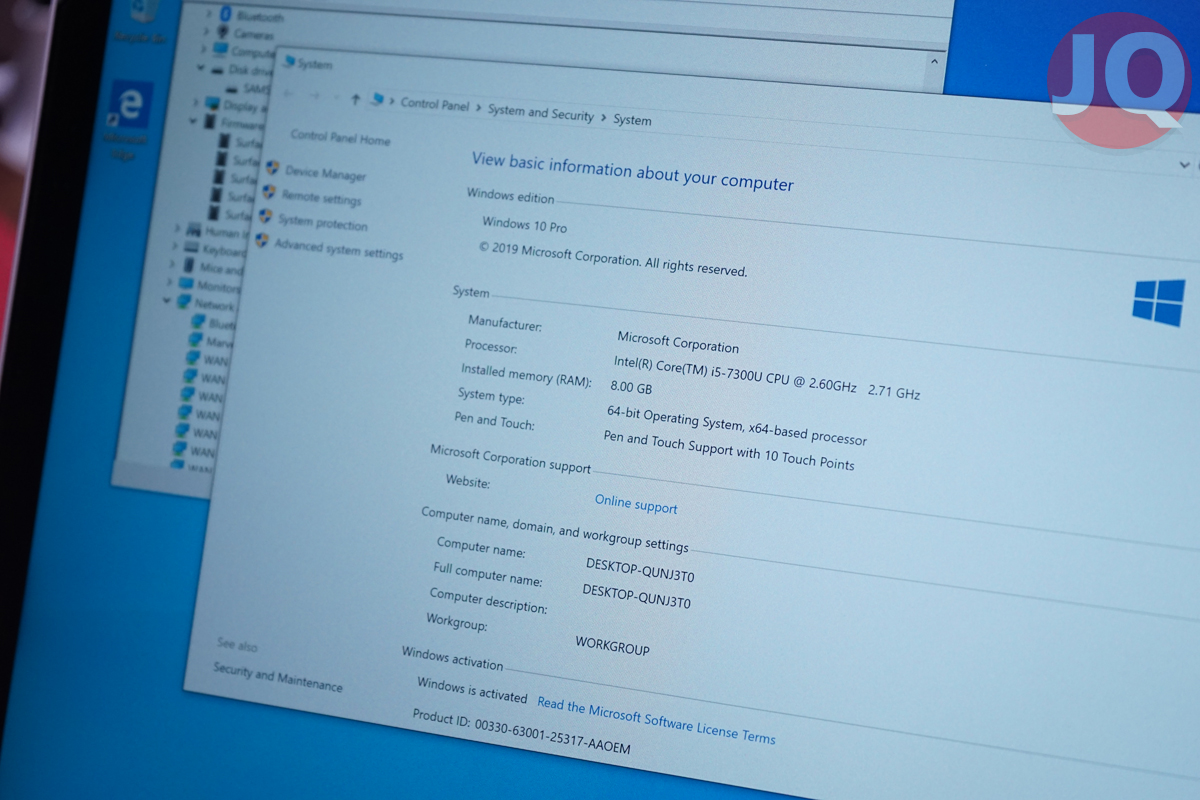Click the Keyboards category icon in Device Manager
The height and width of the screenshot is (800, 1200).
pos(191,247)
